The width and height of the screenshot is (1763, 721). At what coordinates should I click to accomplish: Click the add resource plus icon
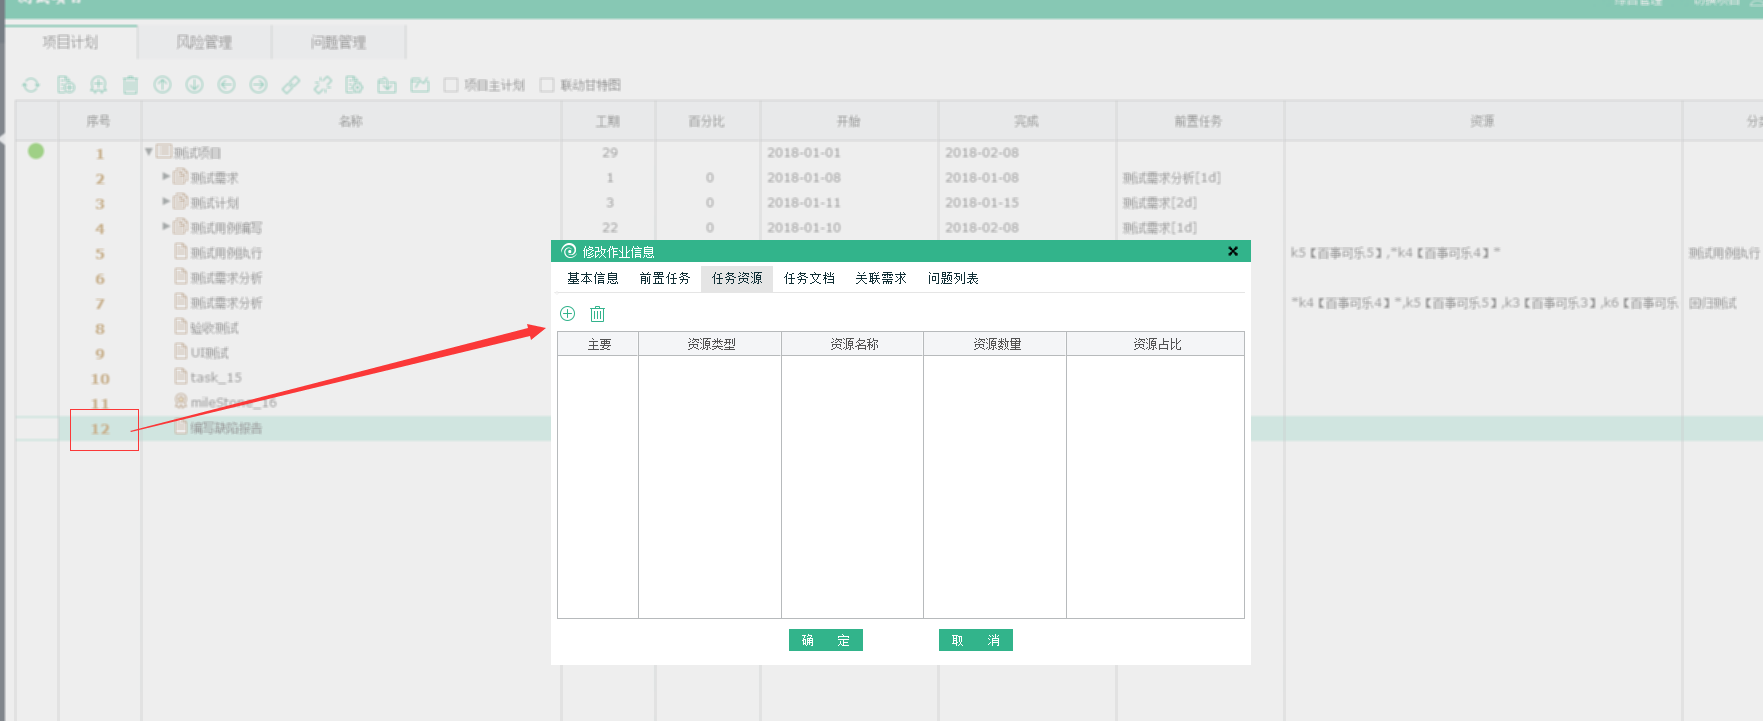[568, 314]
